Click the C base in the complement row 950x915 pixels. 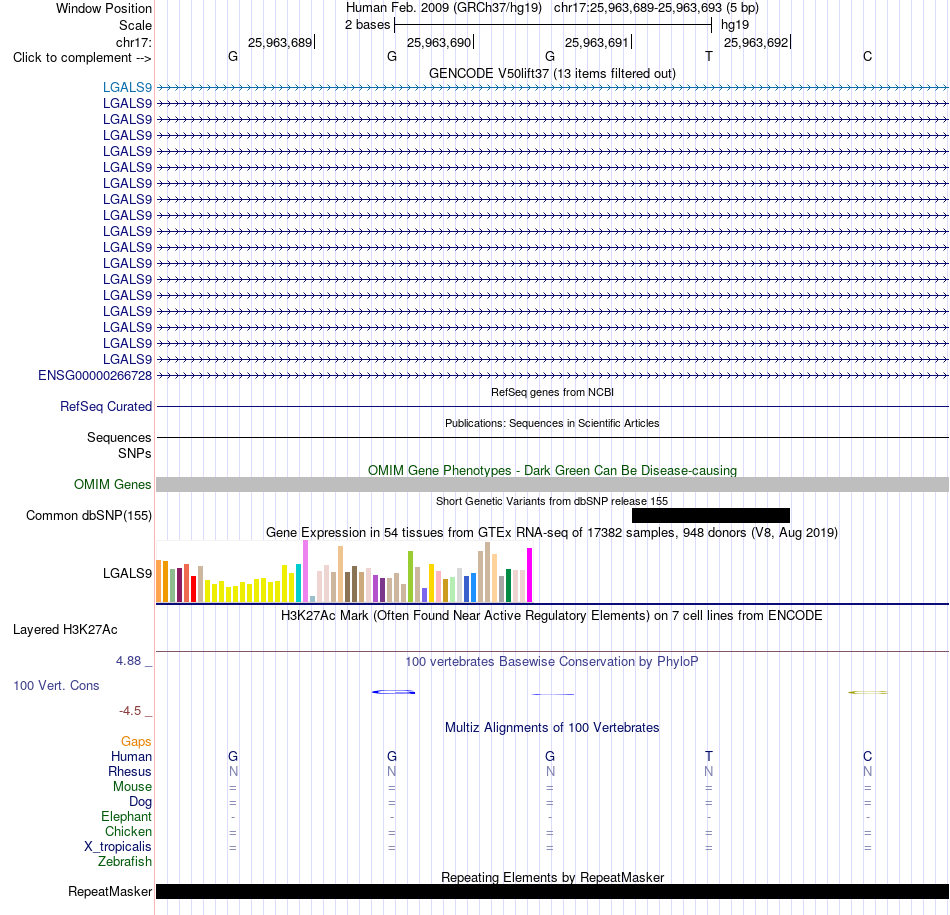[868, 56]
